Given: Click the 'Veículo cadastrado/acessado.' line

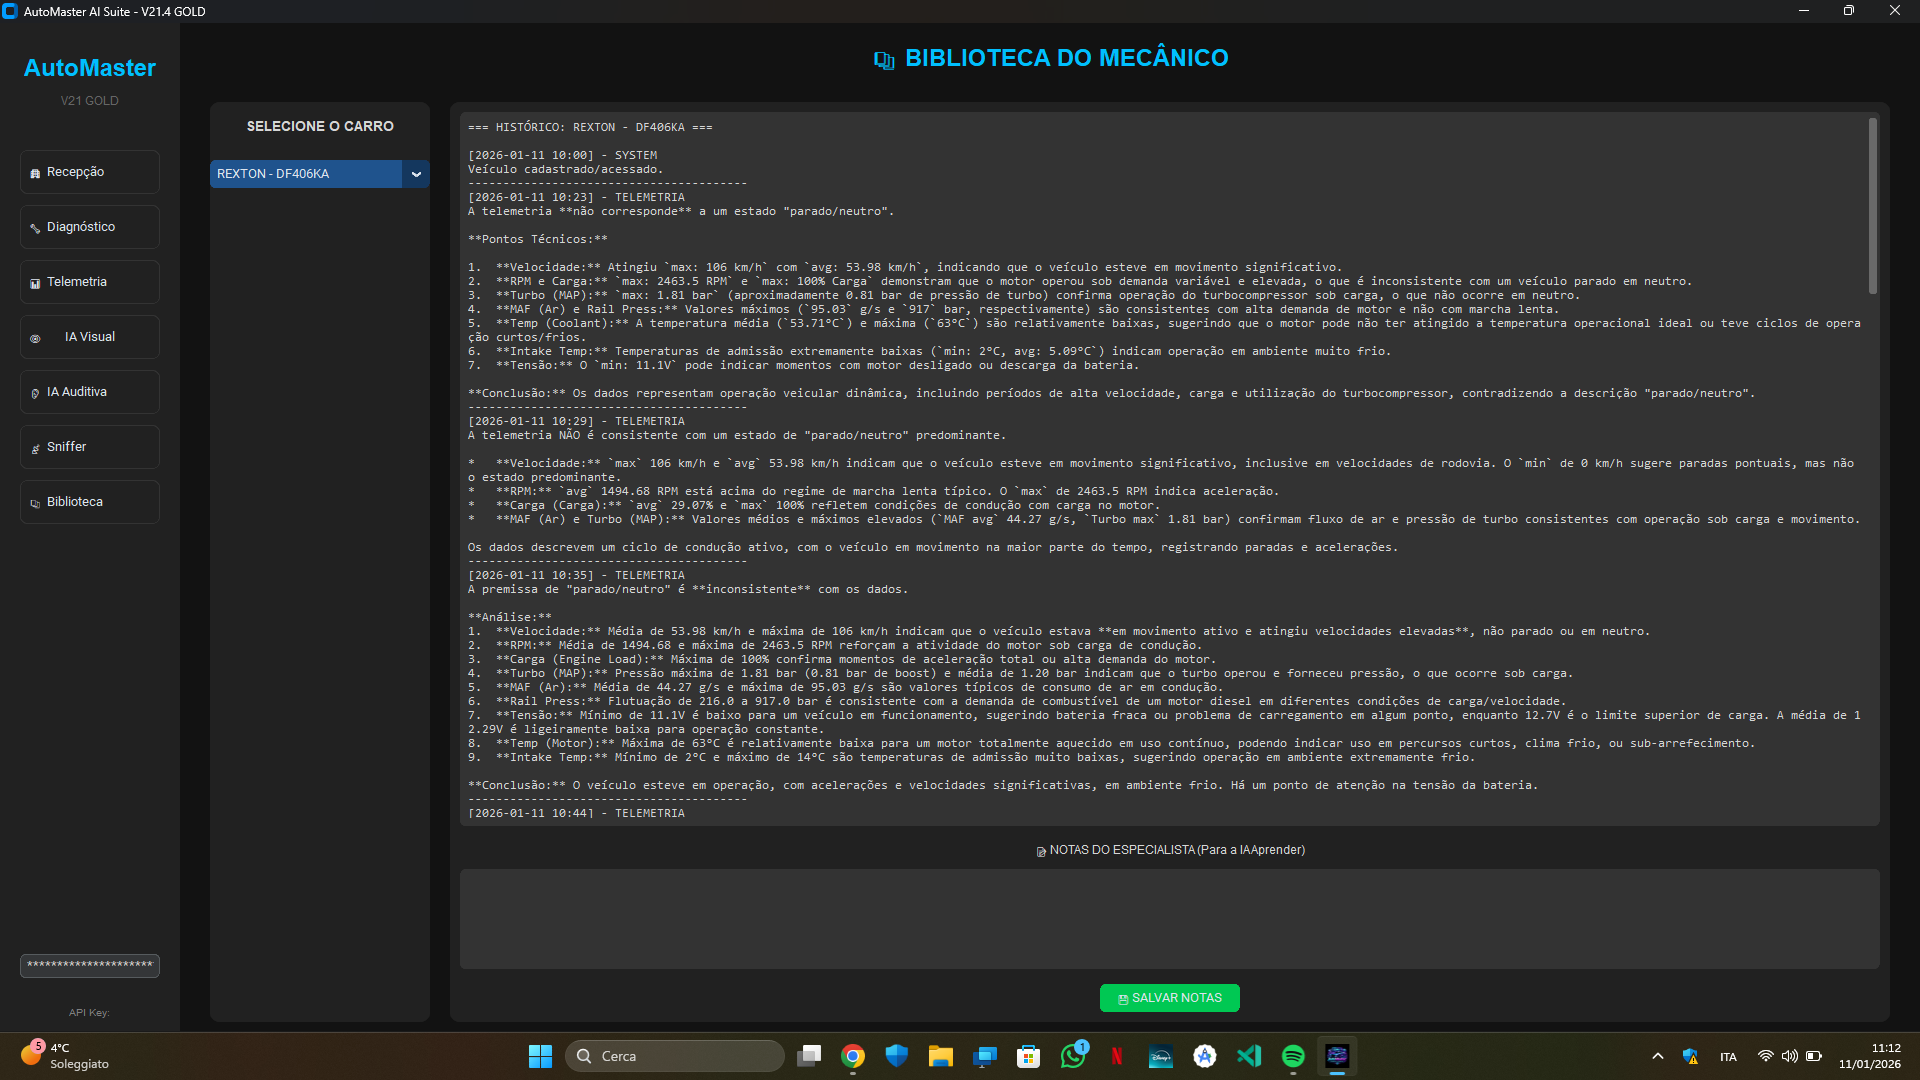Looking at the screenshot, I should click(565, 169).
